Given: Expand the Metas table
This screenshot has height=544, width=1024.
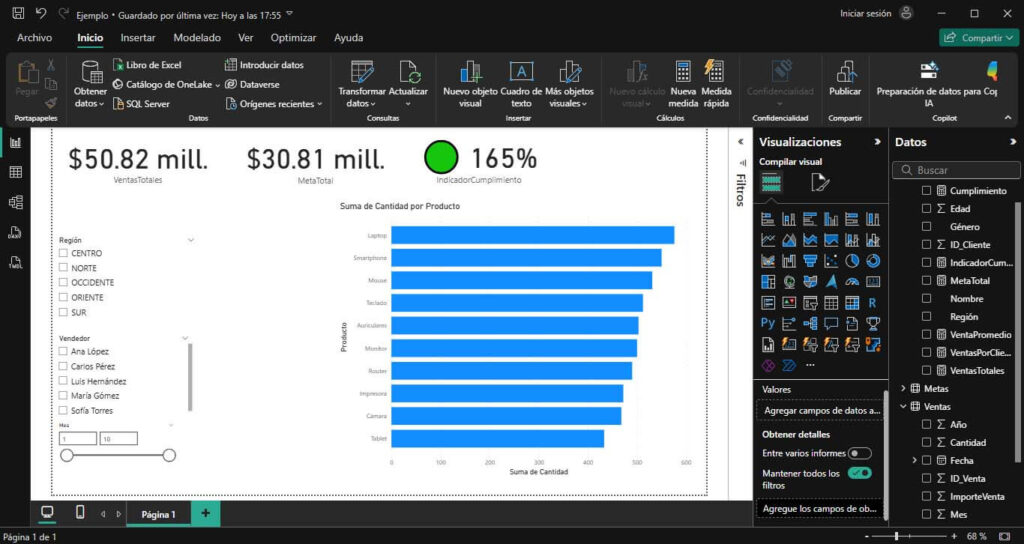Looking at the screenshot, I should click(904, 388).
